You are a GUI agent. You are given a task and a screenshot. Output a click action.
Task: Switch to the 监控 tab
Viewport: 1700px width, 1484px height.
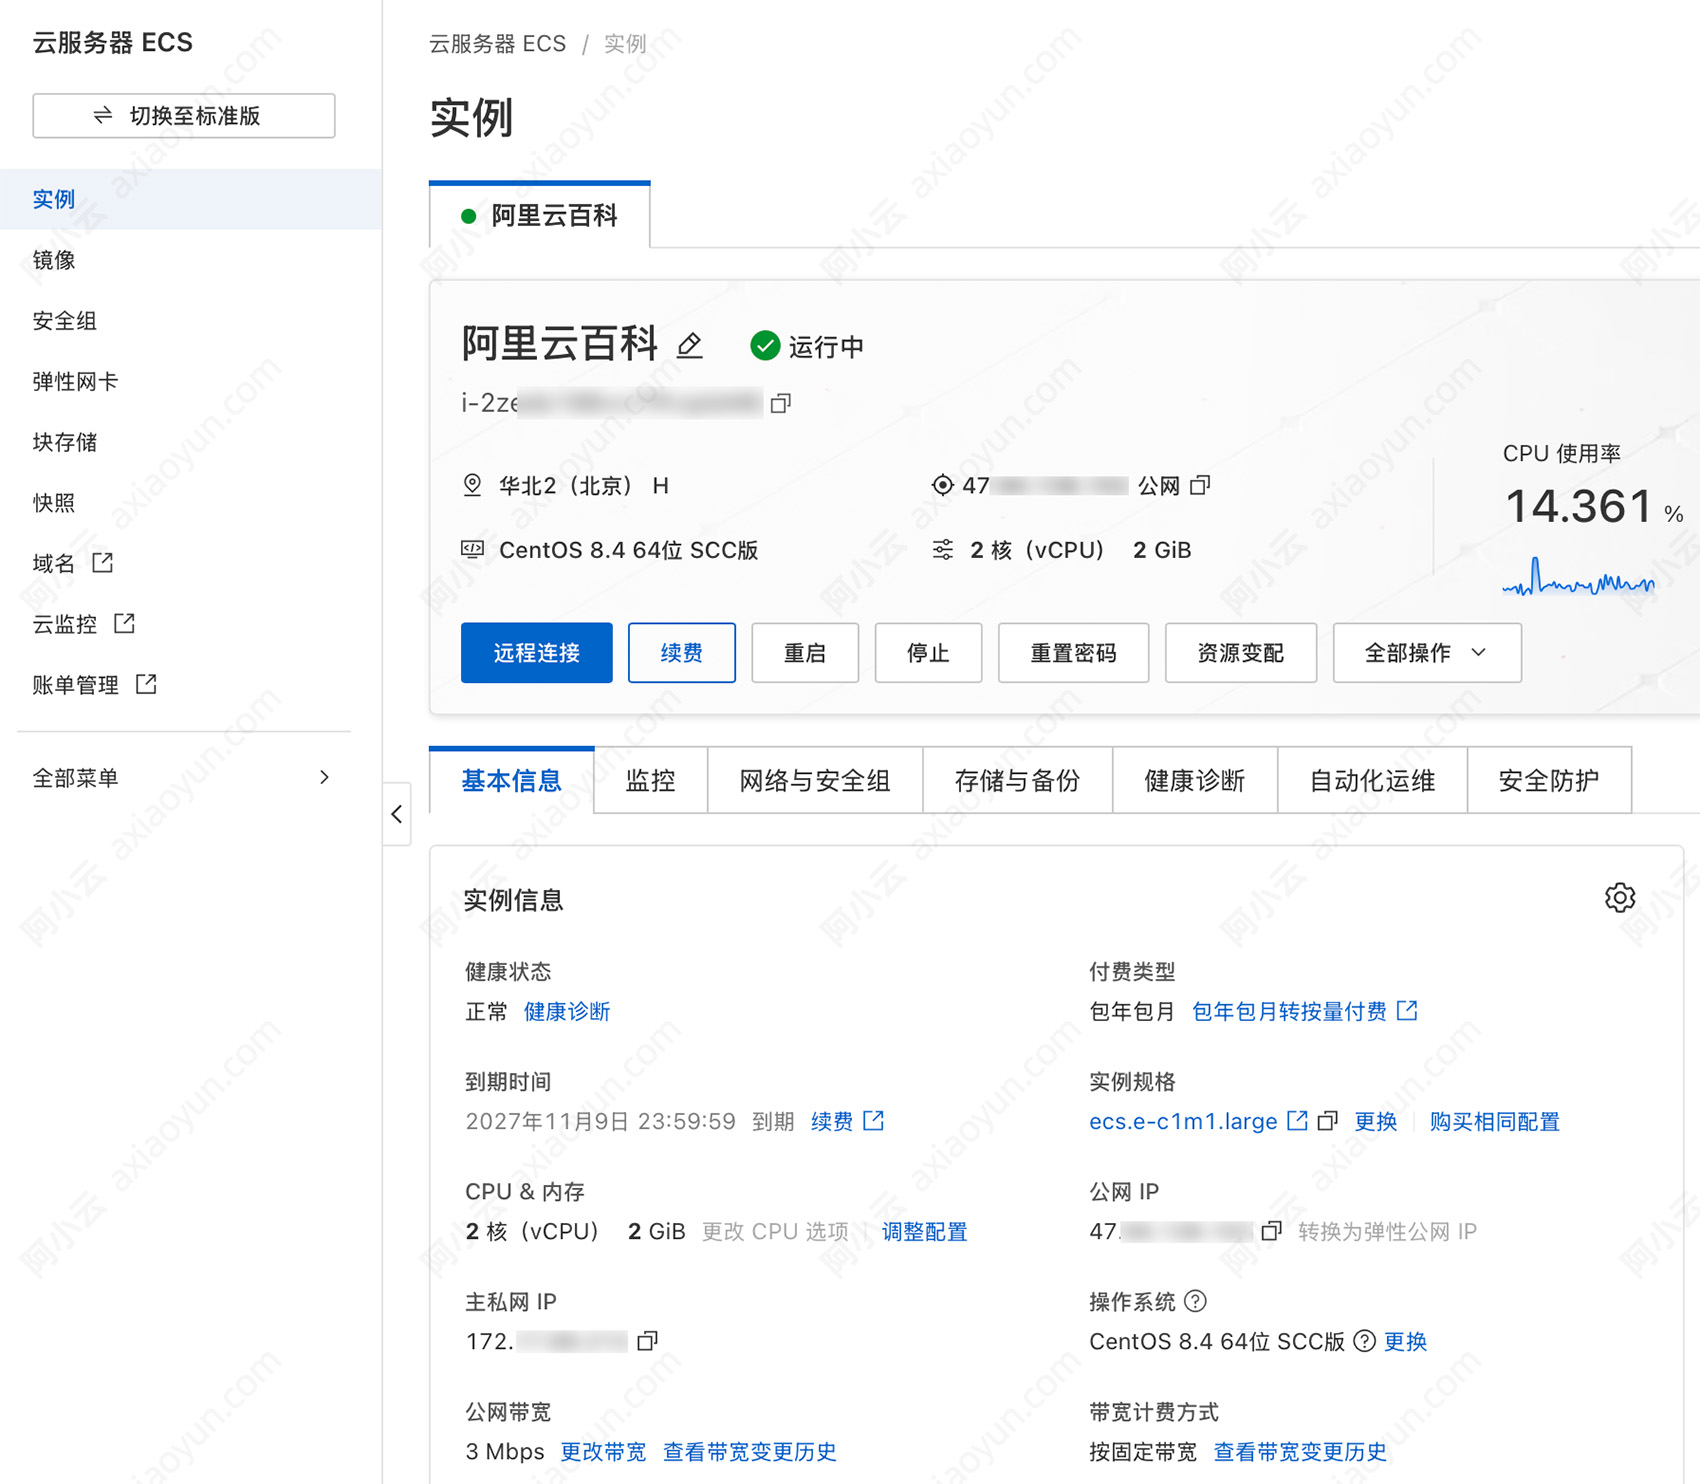[651, 781]
